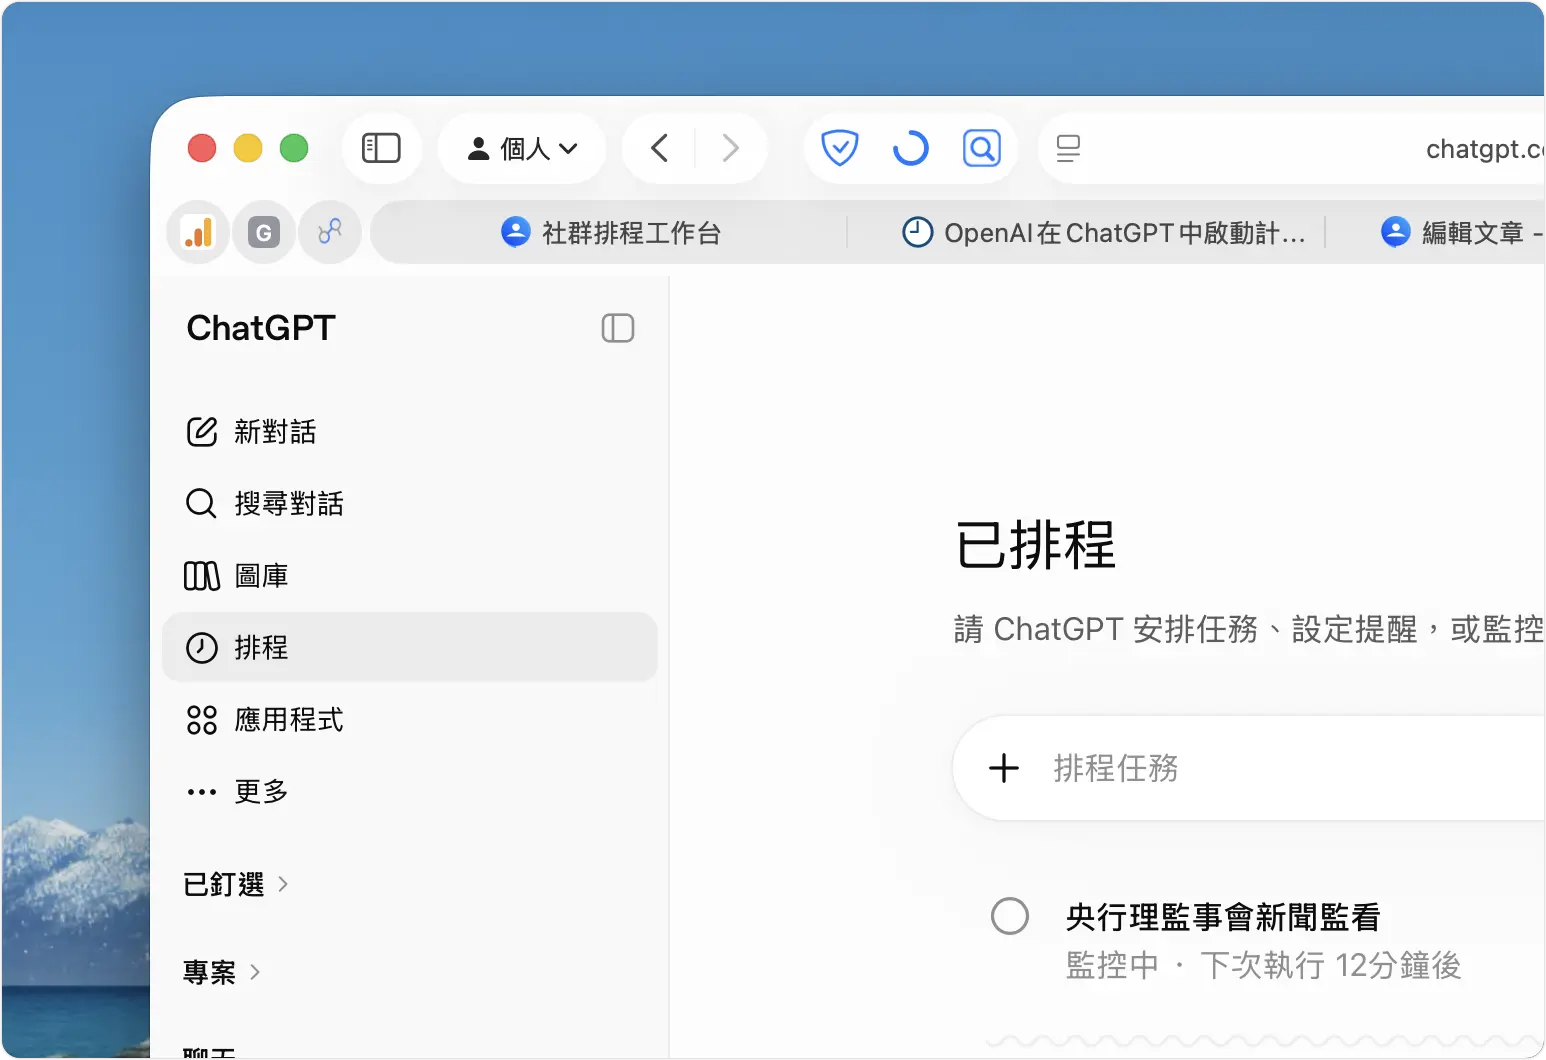This screenshot has height=1060, width=1546.
Task: Switch to the 社群排程工作台 tab
Action: click(x=610, y=232)
